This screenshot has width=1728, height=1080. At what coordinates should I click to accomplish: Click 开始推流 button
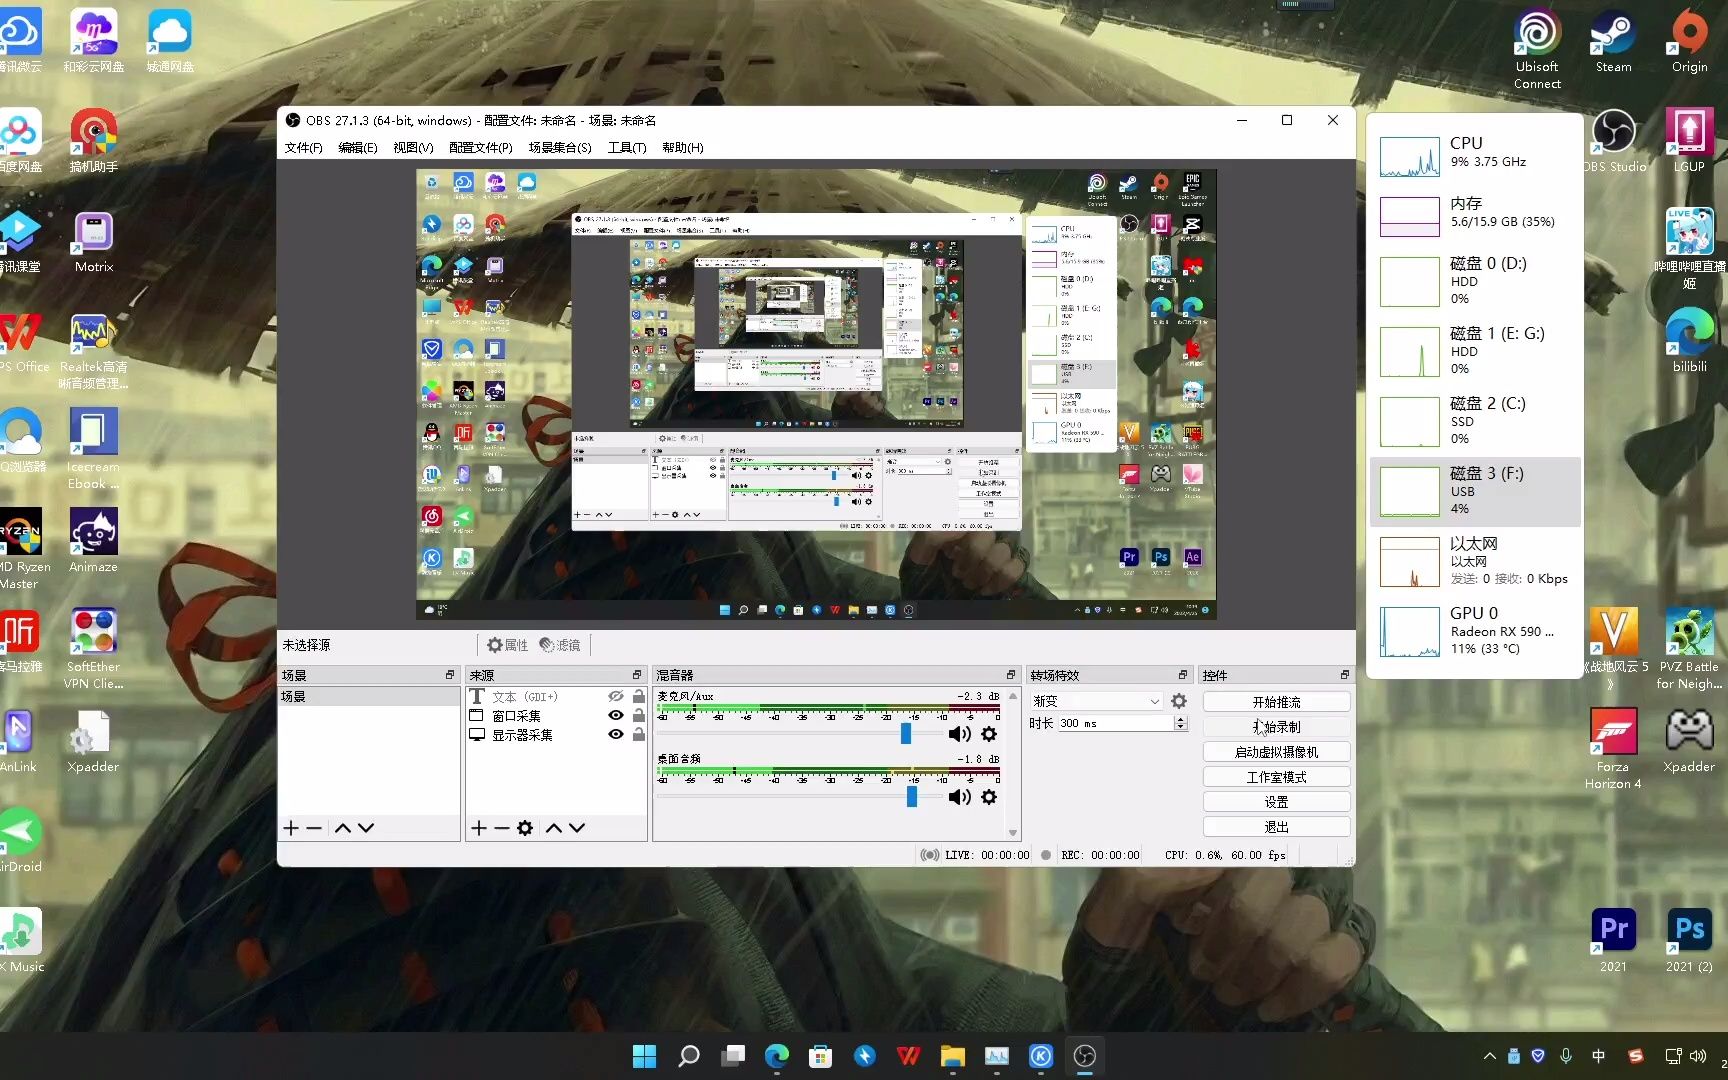tap(1277, 702)
